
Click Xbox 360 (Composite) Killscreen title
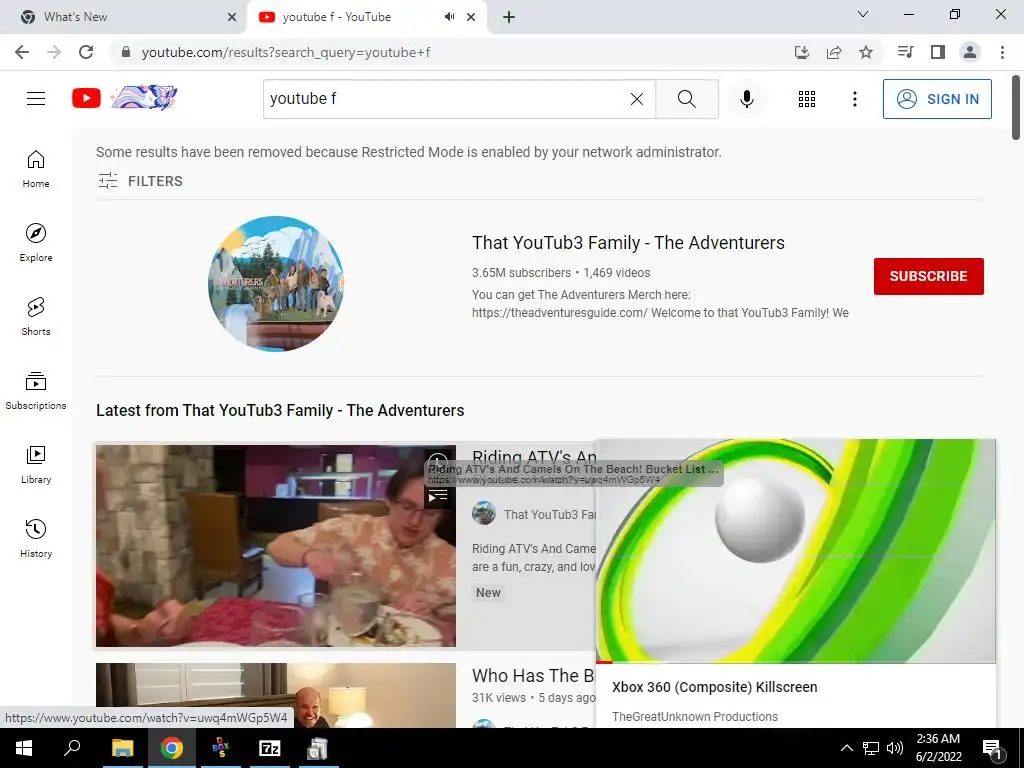coord(714,687)
